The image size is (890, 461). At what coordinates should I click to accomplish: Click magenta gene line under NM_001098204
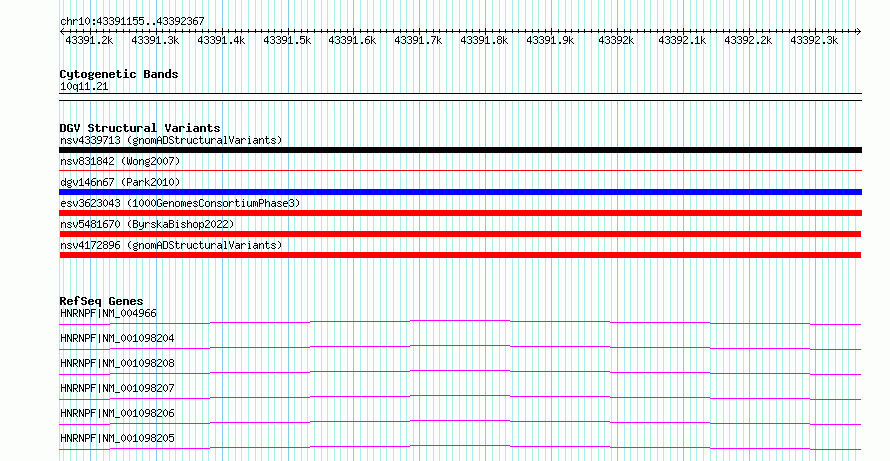tap(460, 347)
